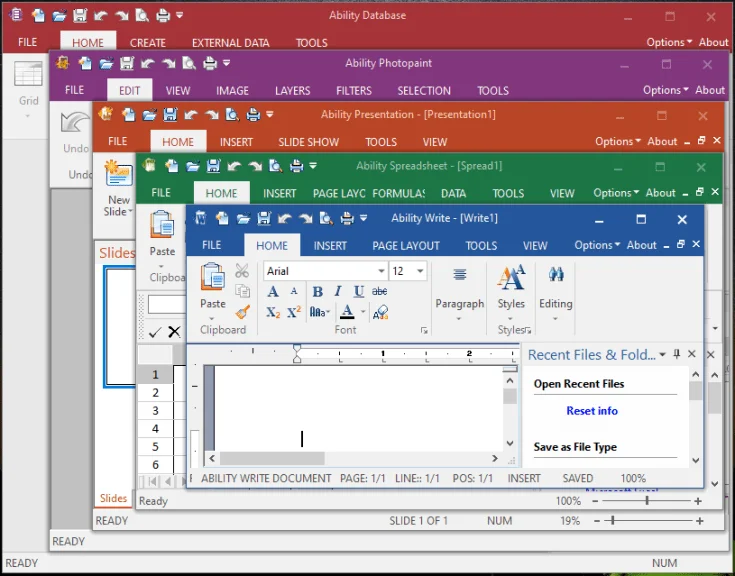Screen dimensions: 735x576
Task: Open PAGE LAYOUT tab in Ability Write
Action: pos(406,246)
